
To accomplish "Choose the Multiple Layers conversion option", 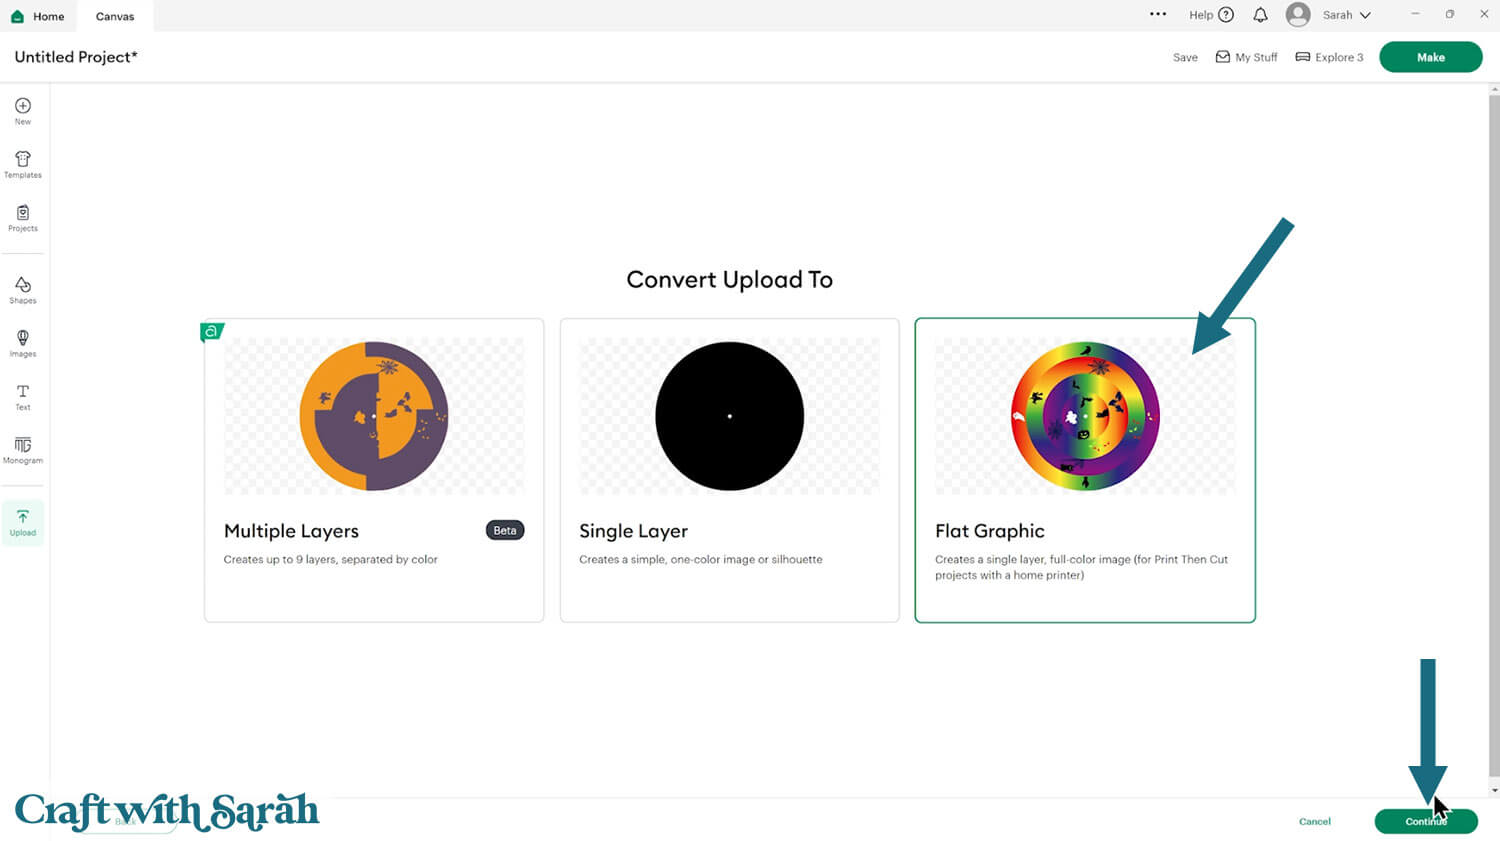I will [x=374, y=470].
